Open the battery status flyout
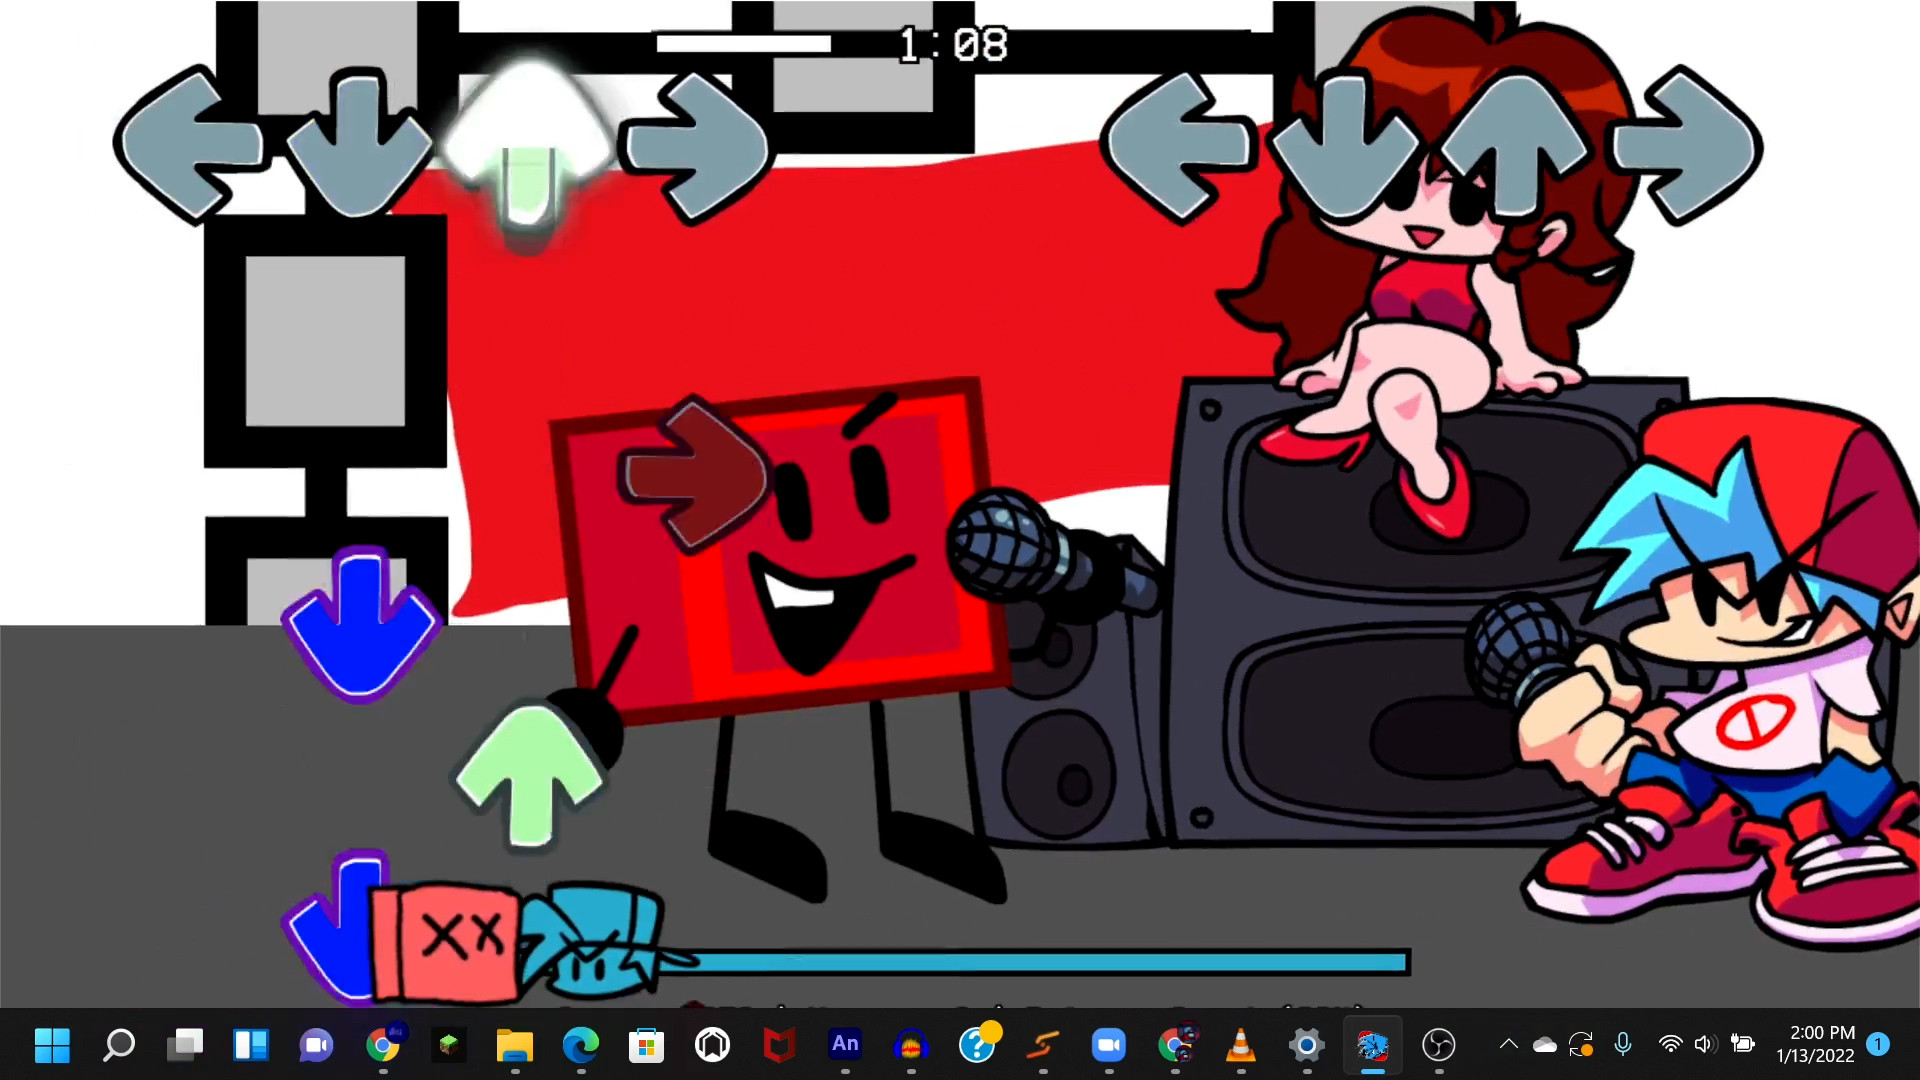Screen dimensions: 1920x1080 1740,1046
